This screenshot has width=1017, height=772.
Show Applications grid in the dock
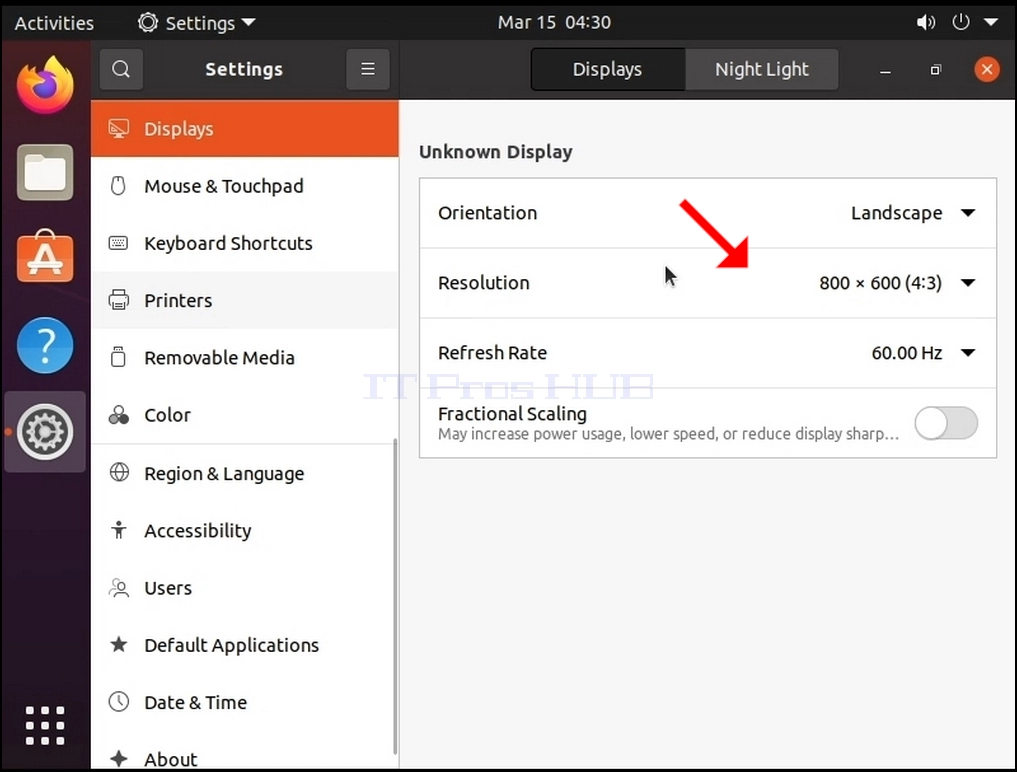45,725
